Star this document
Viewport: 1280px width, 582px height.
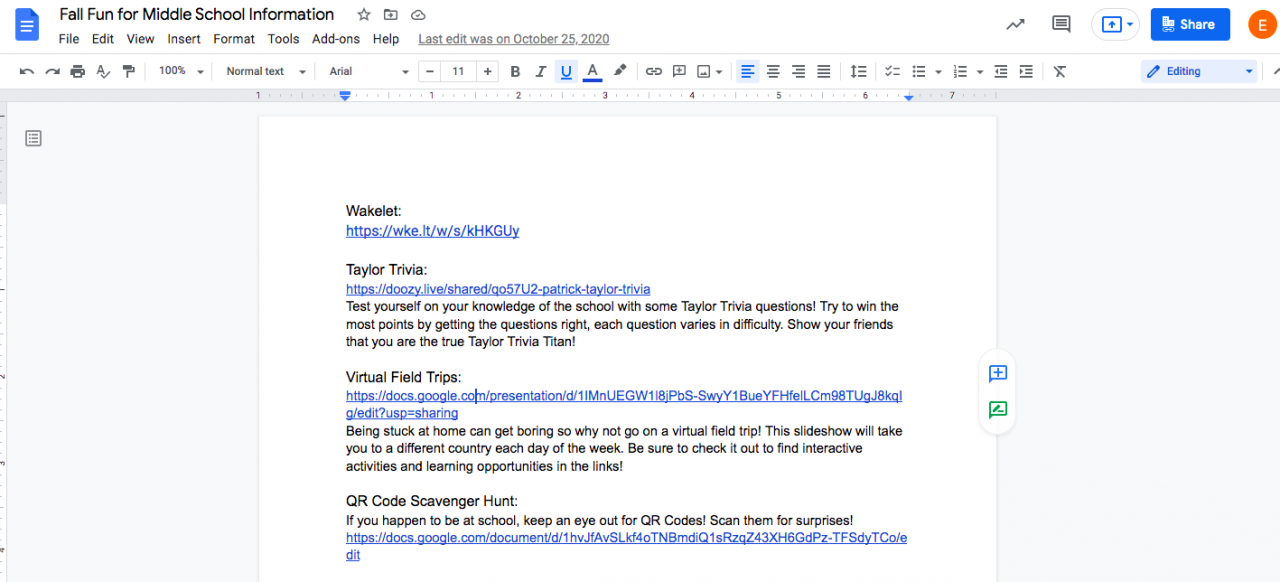coord(364,15)
